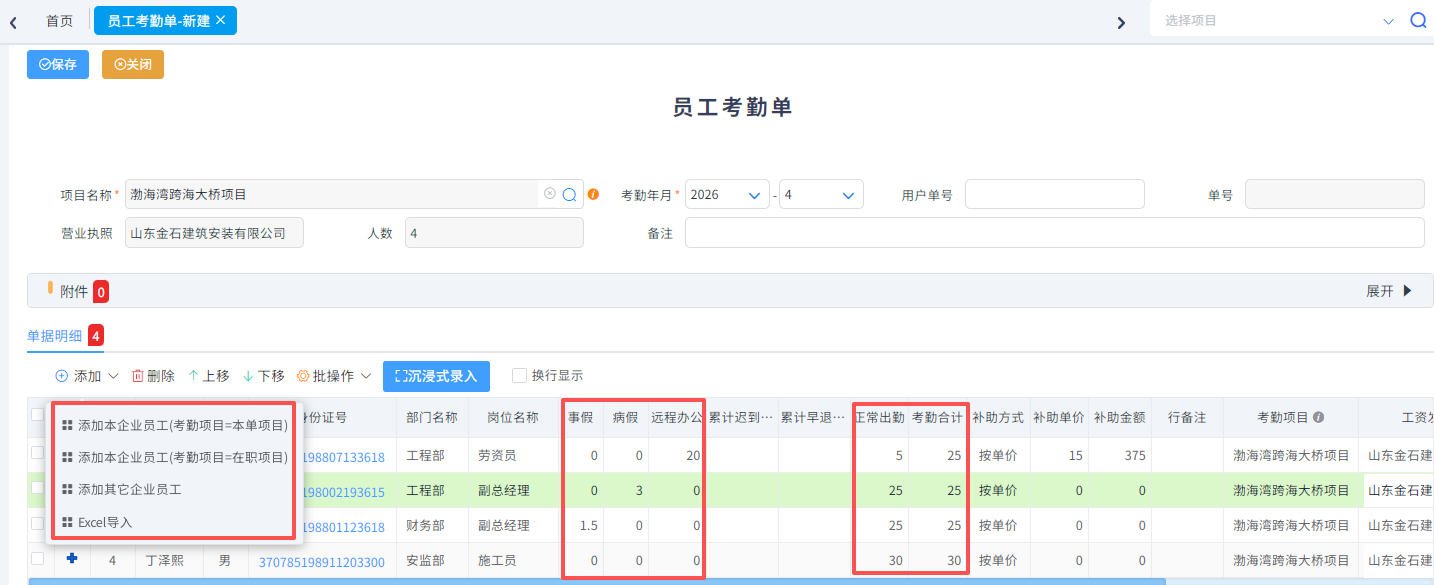Image resolution: width=1434 pixels, height=585 pixels.
Task: Click 补助单价 cell with value 15
Action: tap(1060, 456)
